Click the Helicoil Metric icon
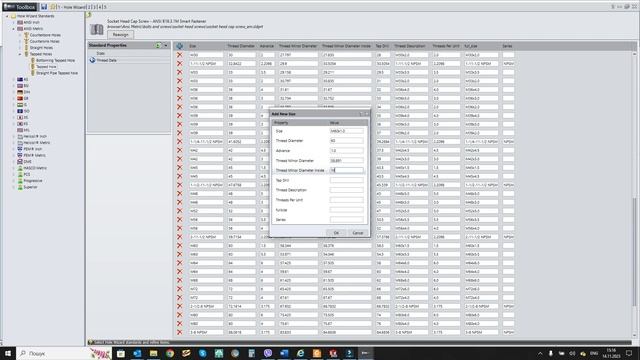Viewport: 640px width, 360px height. pos(20,143)
